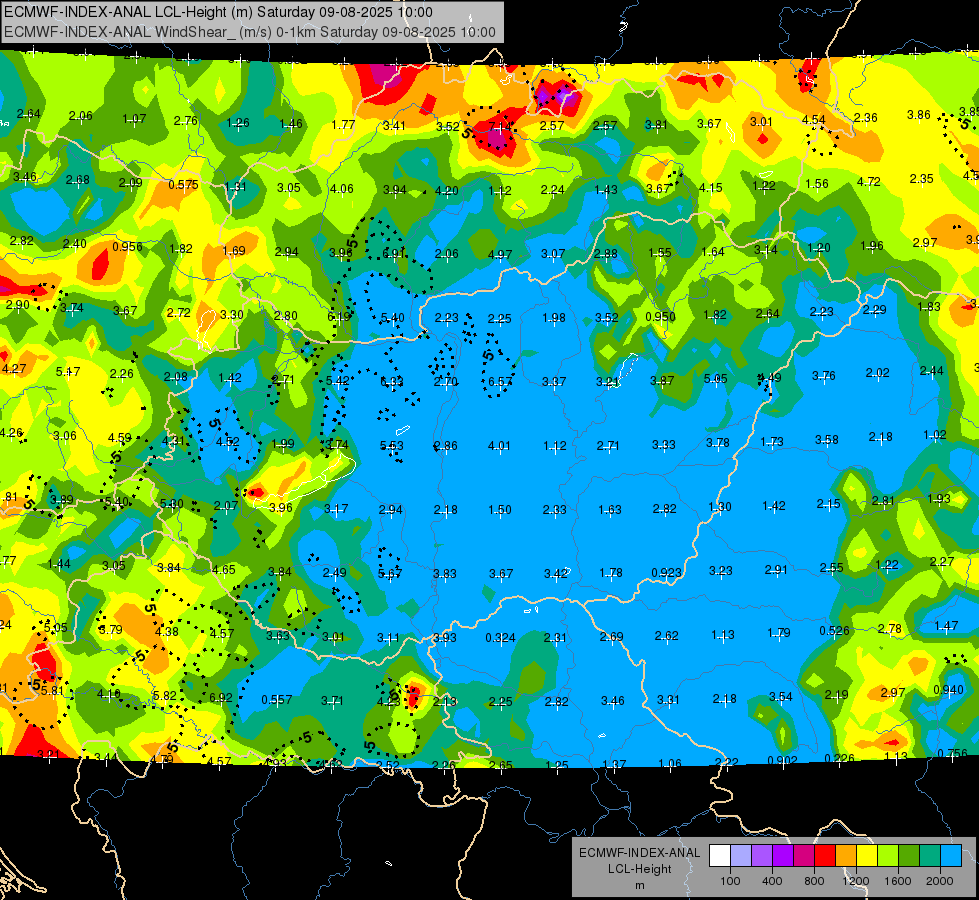This screenshot has width=979, height=900.
Task: Select the yellow legend color swatch
Action: point(867,856)
